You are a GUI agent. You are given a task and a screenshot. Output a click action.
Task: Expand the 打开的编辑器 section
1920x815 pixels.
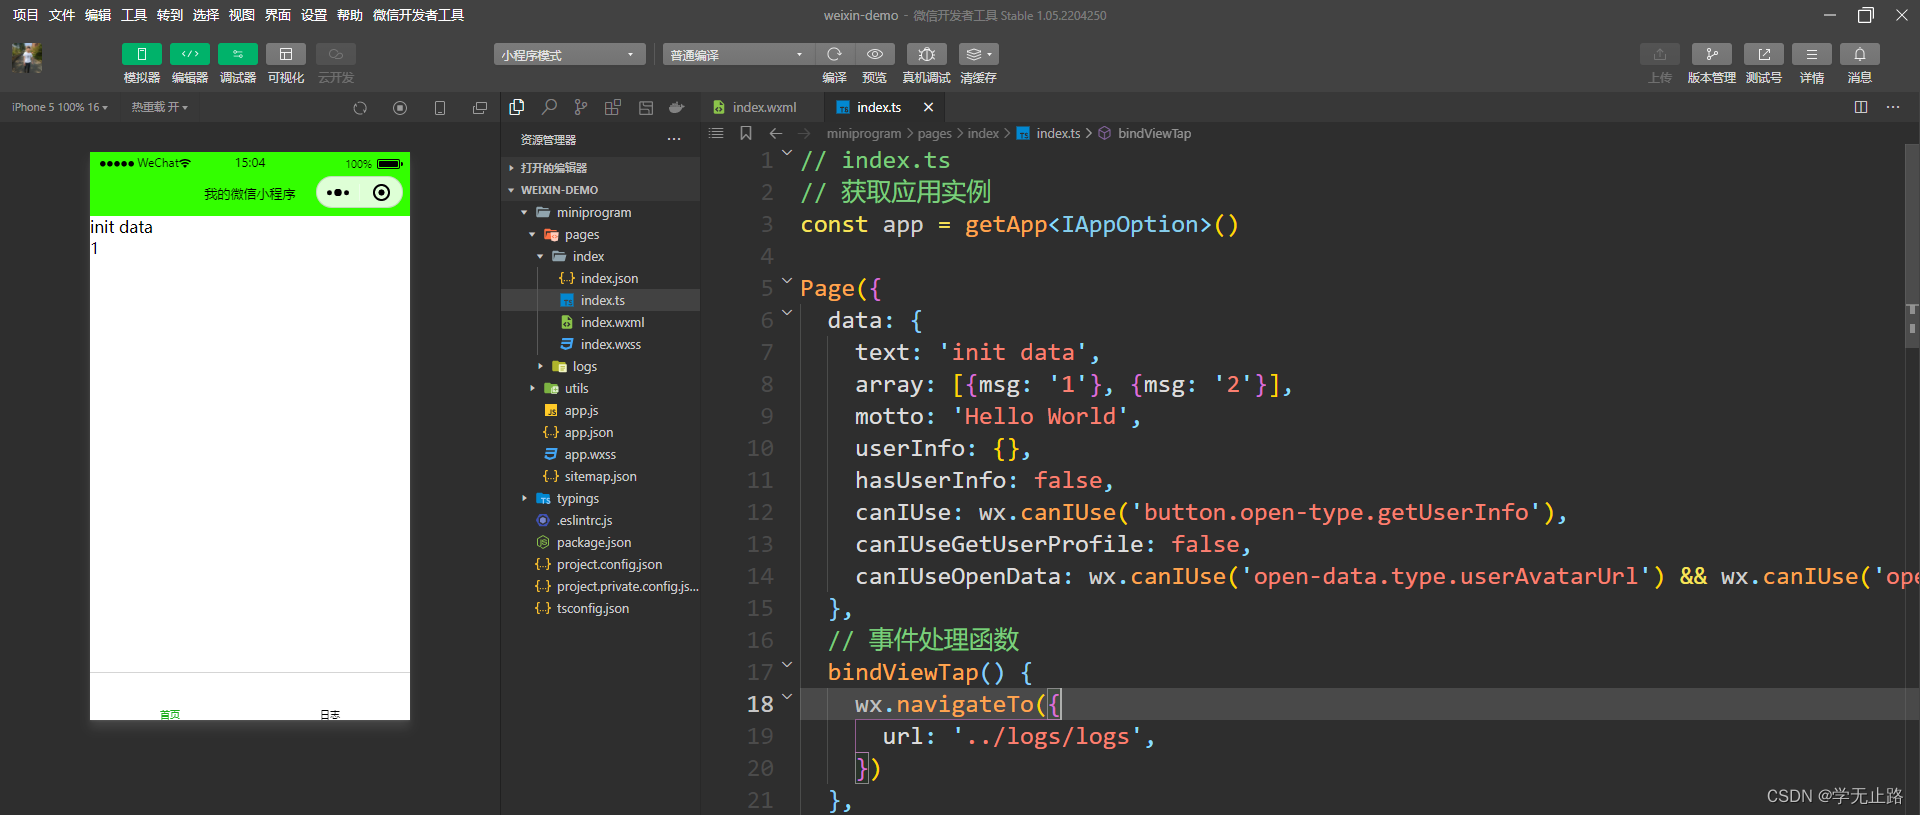pos(600,168)
